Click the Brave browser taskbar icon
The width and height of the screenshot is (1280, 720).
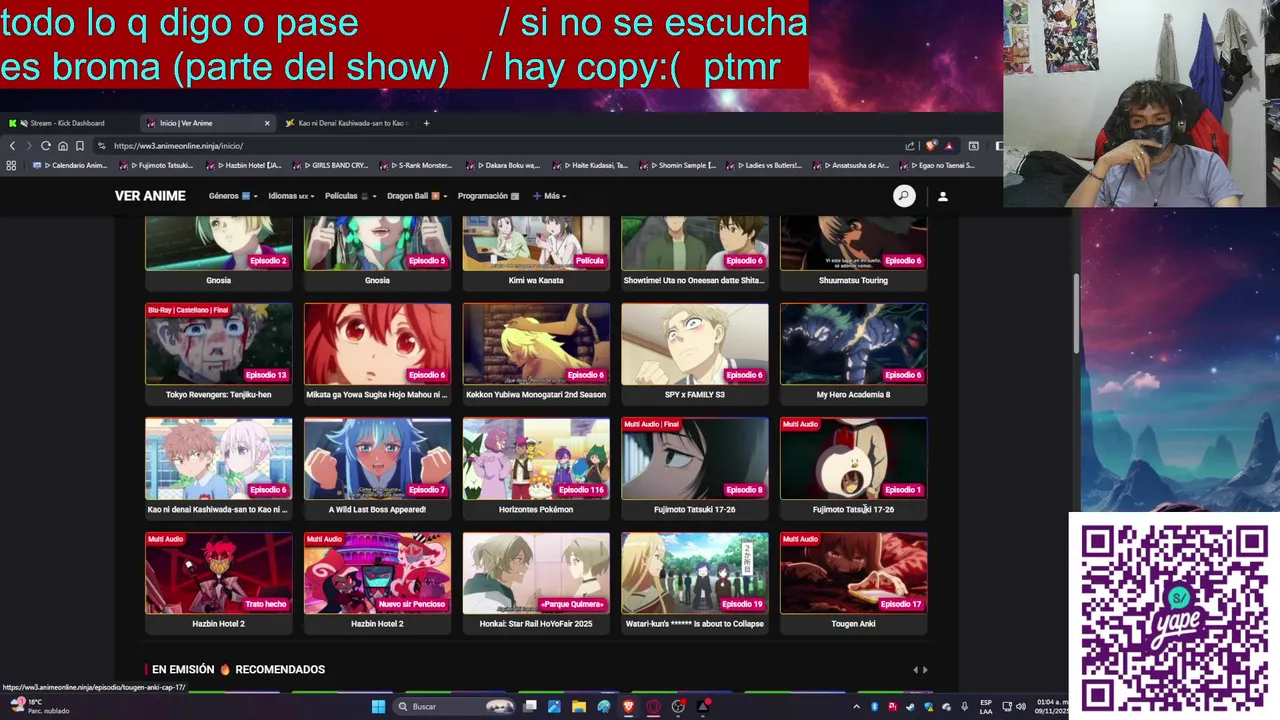[x=629, y=706]
